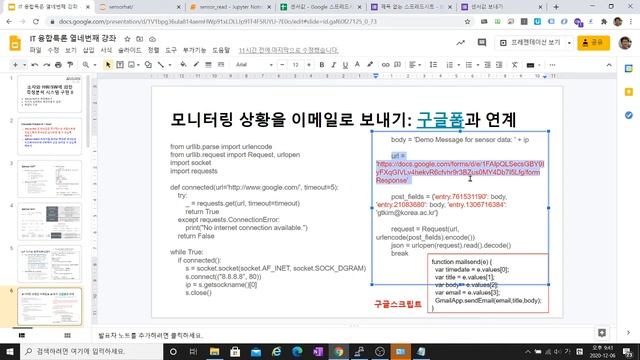640x360 pixels.
Task: Click the clear formatting icon
Action: click(515, 65)
